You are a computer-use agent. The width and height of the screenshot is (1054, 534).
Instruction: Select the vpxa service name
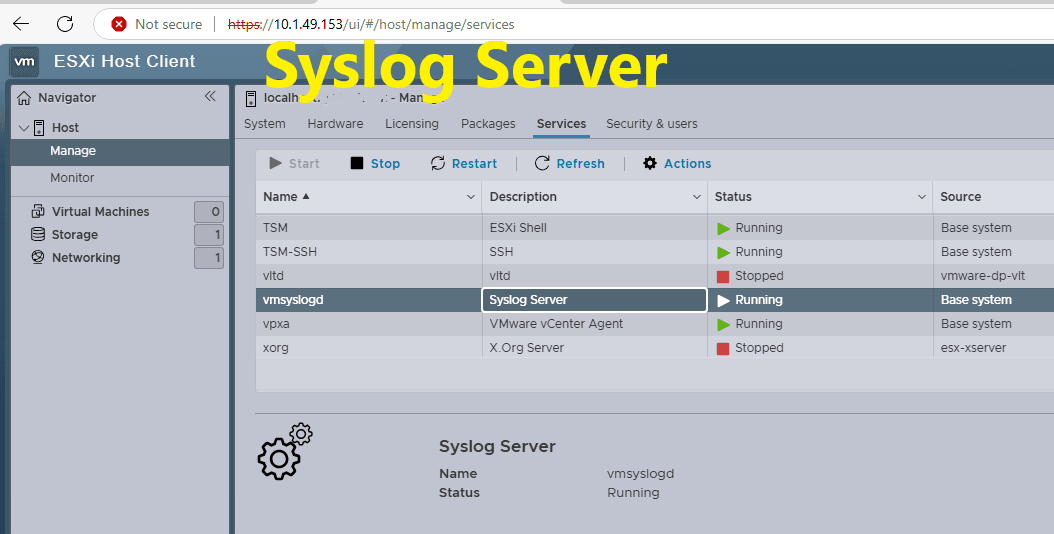276,324
